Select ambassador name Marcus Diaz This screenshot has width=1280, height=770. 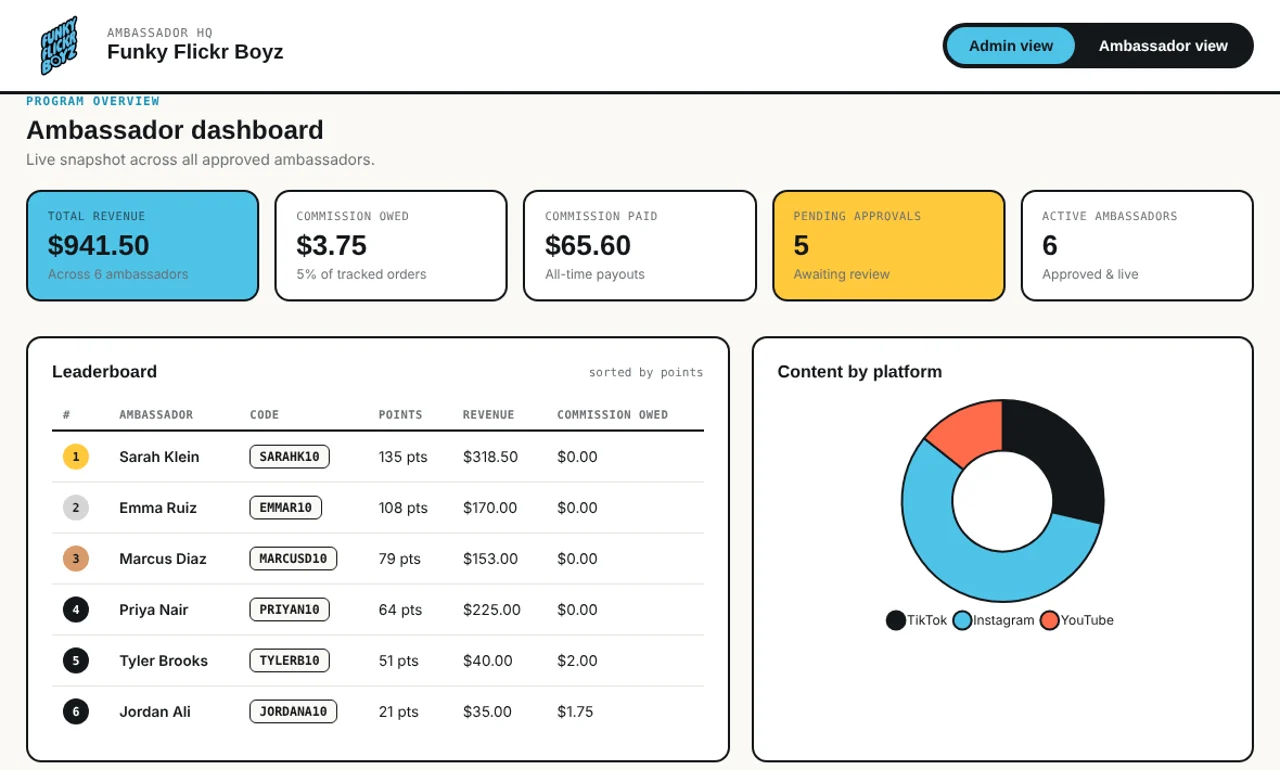coord(163,559)
